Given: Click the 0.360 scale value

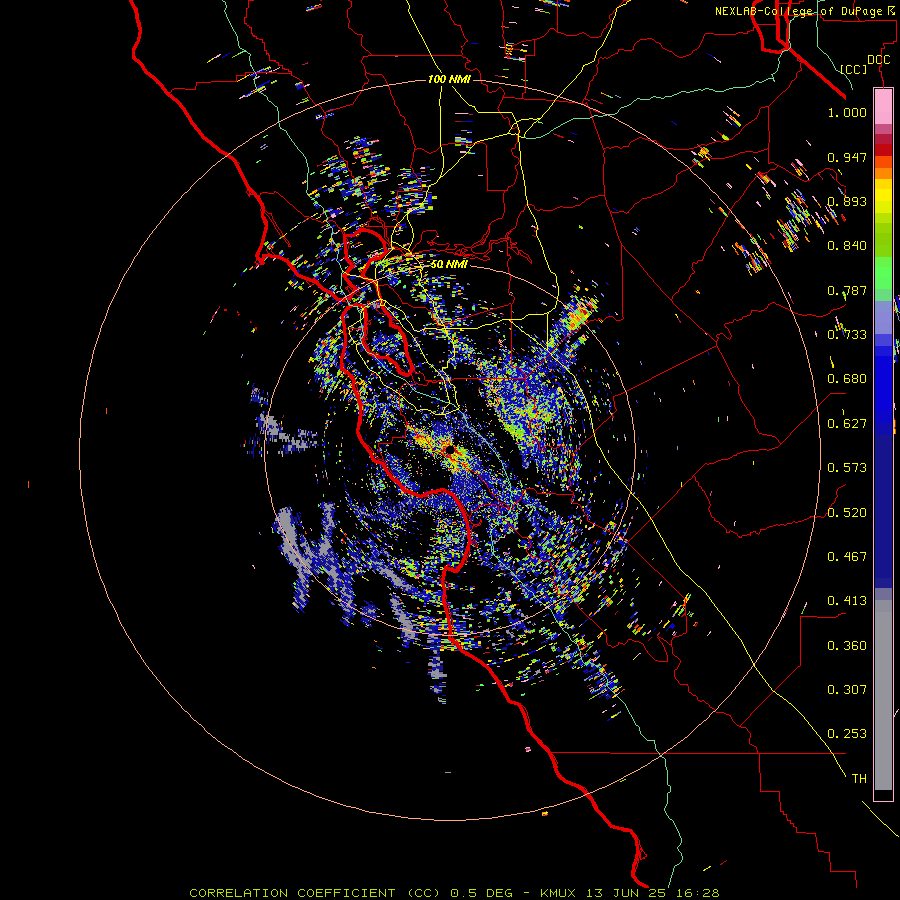Looking at the screenshot, I should click(847, 646).
